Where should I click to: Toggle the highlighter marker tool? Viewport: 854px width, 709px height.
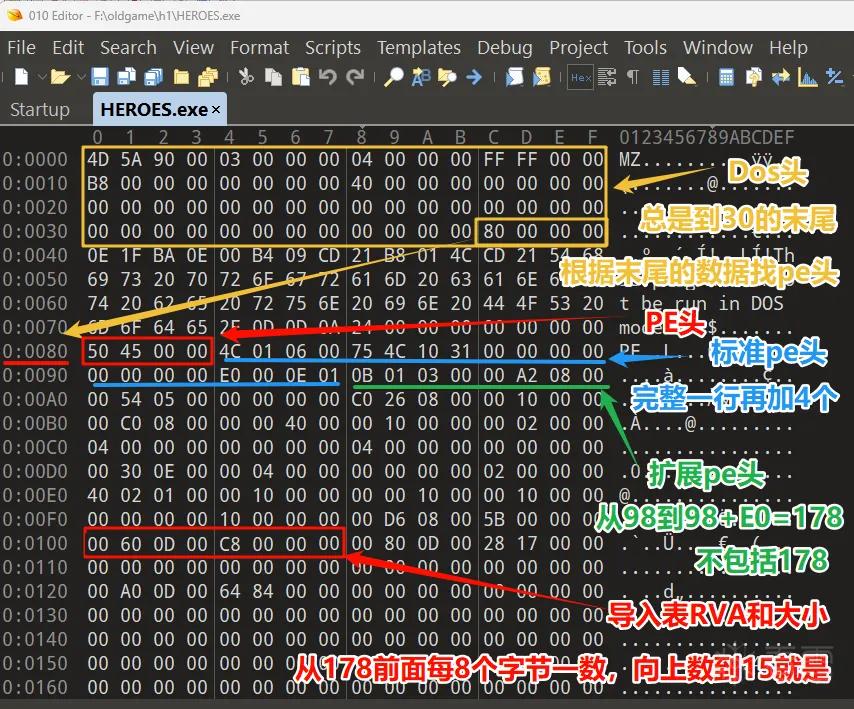coord(687,77)
